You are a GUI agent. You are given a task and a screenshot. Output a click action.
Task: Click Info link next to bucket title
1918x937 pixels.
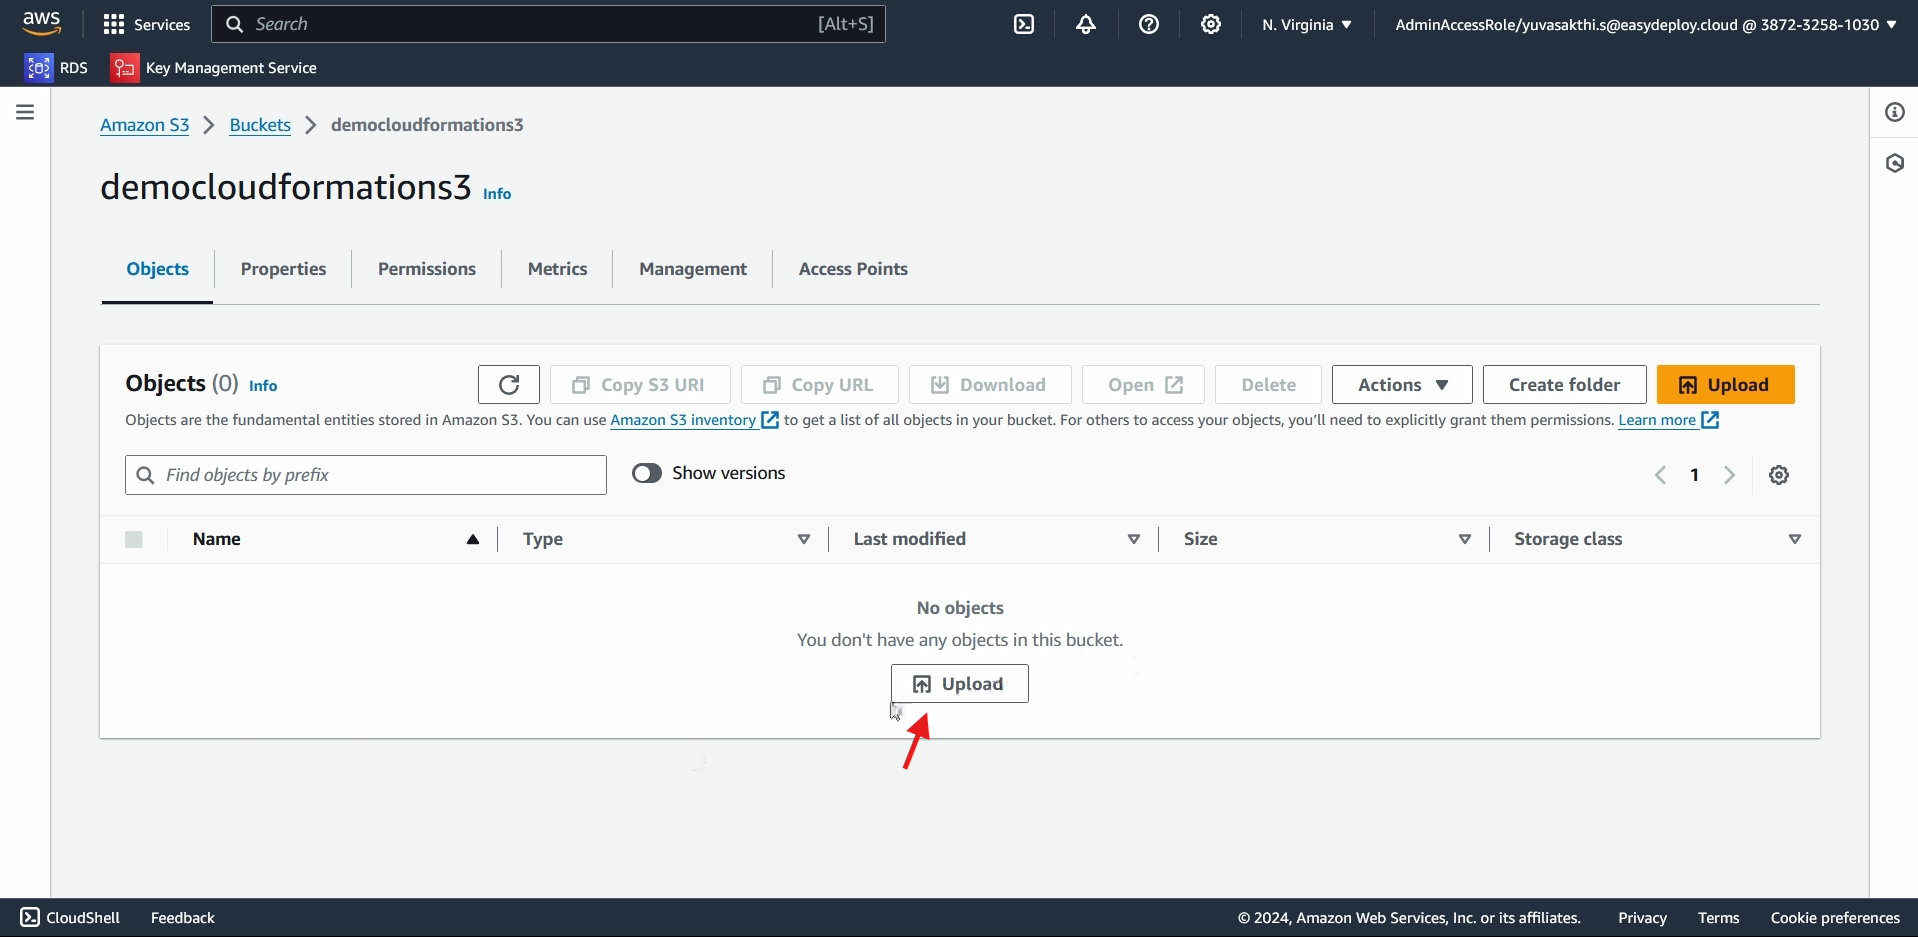[x=497, y=194]
